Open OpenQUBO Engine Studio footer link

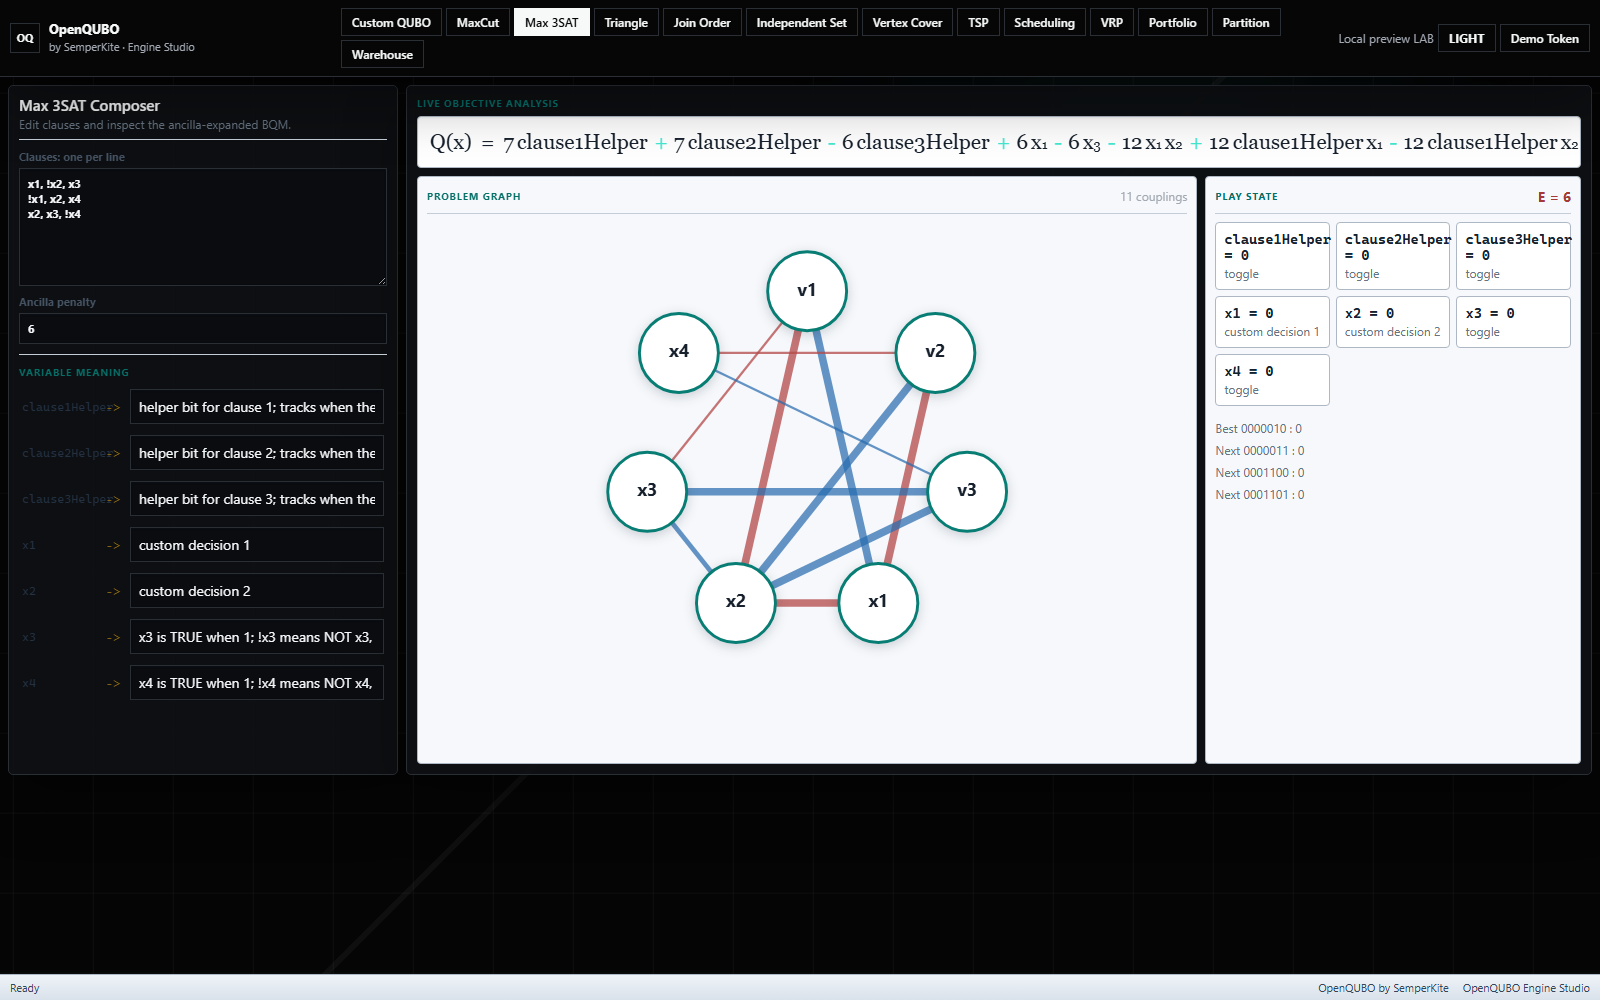click(1526, 988)
